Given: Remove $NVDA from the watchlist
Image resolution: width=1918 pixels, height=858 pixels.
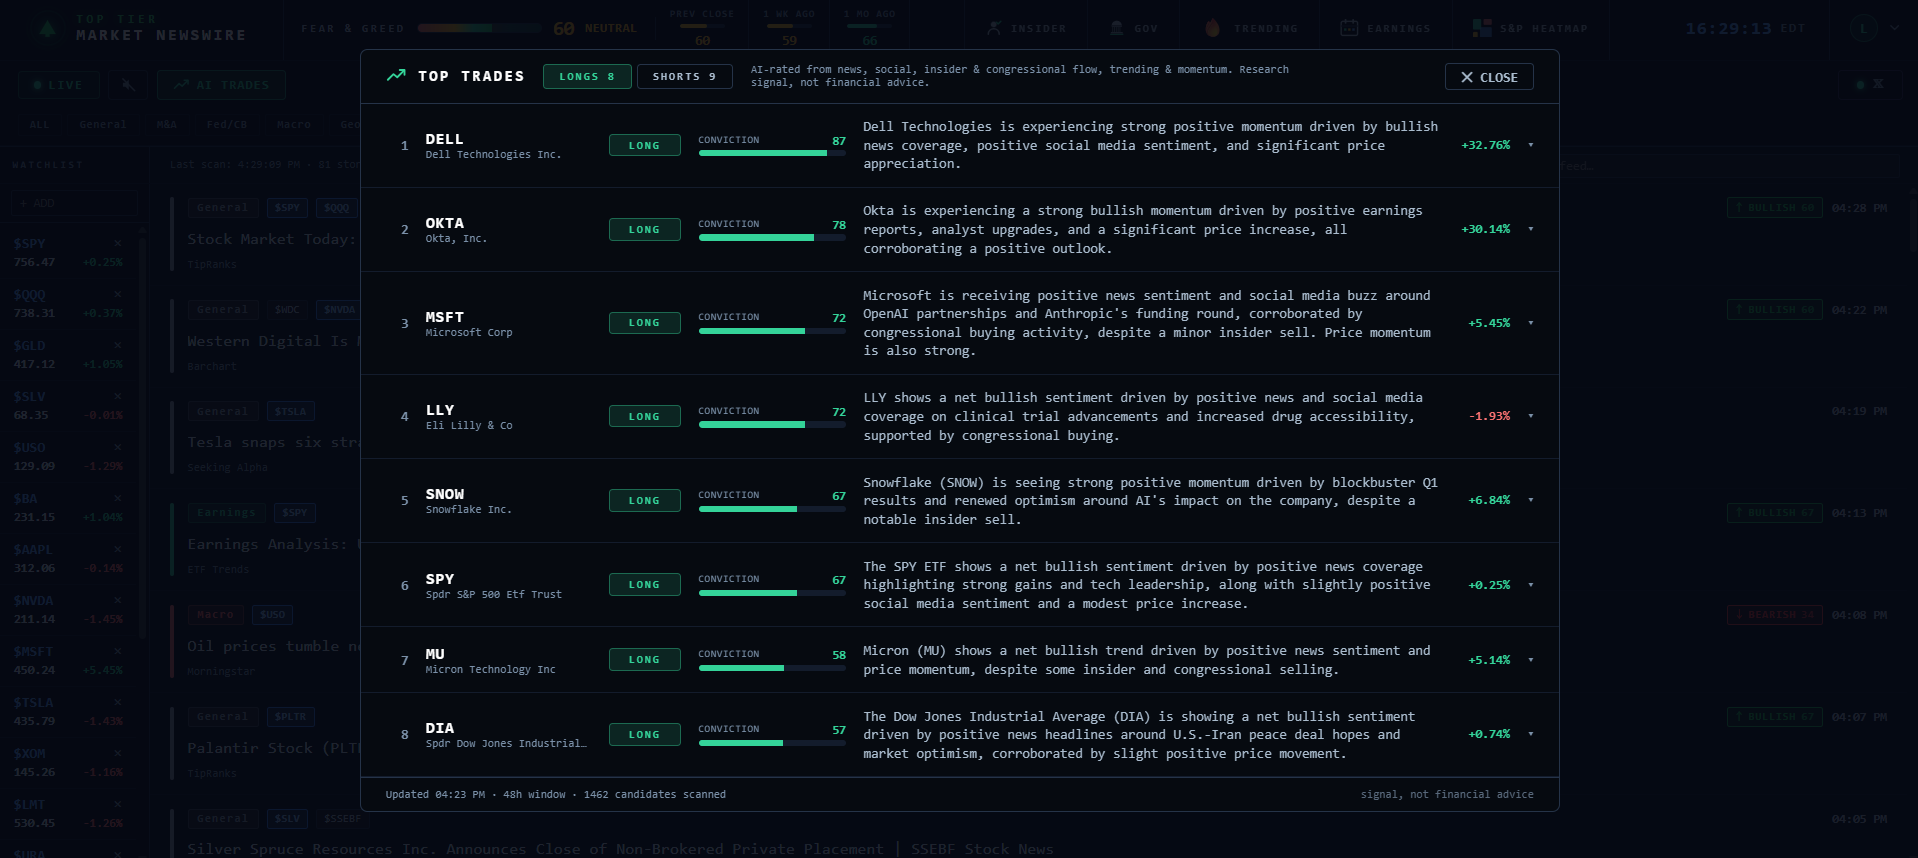Looking at the screenshot, I should pyautogui.click(x=118, y=600).
